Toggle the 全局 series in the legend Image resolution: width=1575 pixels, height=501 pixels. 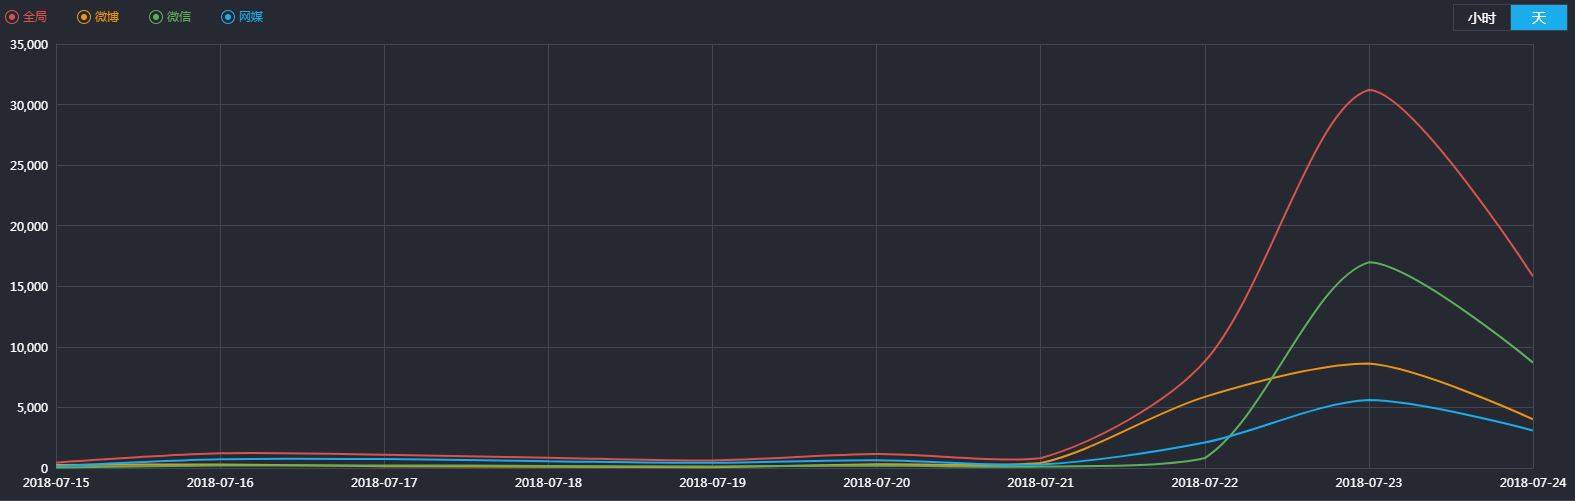click(27, 17)
